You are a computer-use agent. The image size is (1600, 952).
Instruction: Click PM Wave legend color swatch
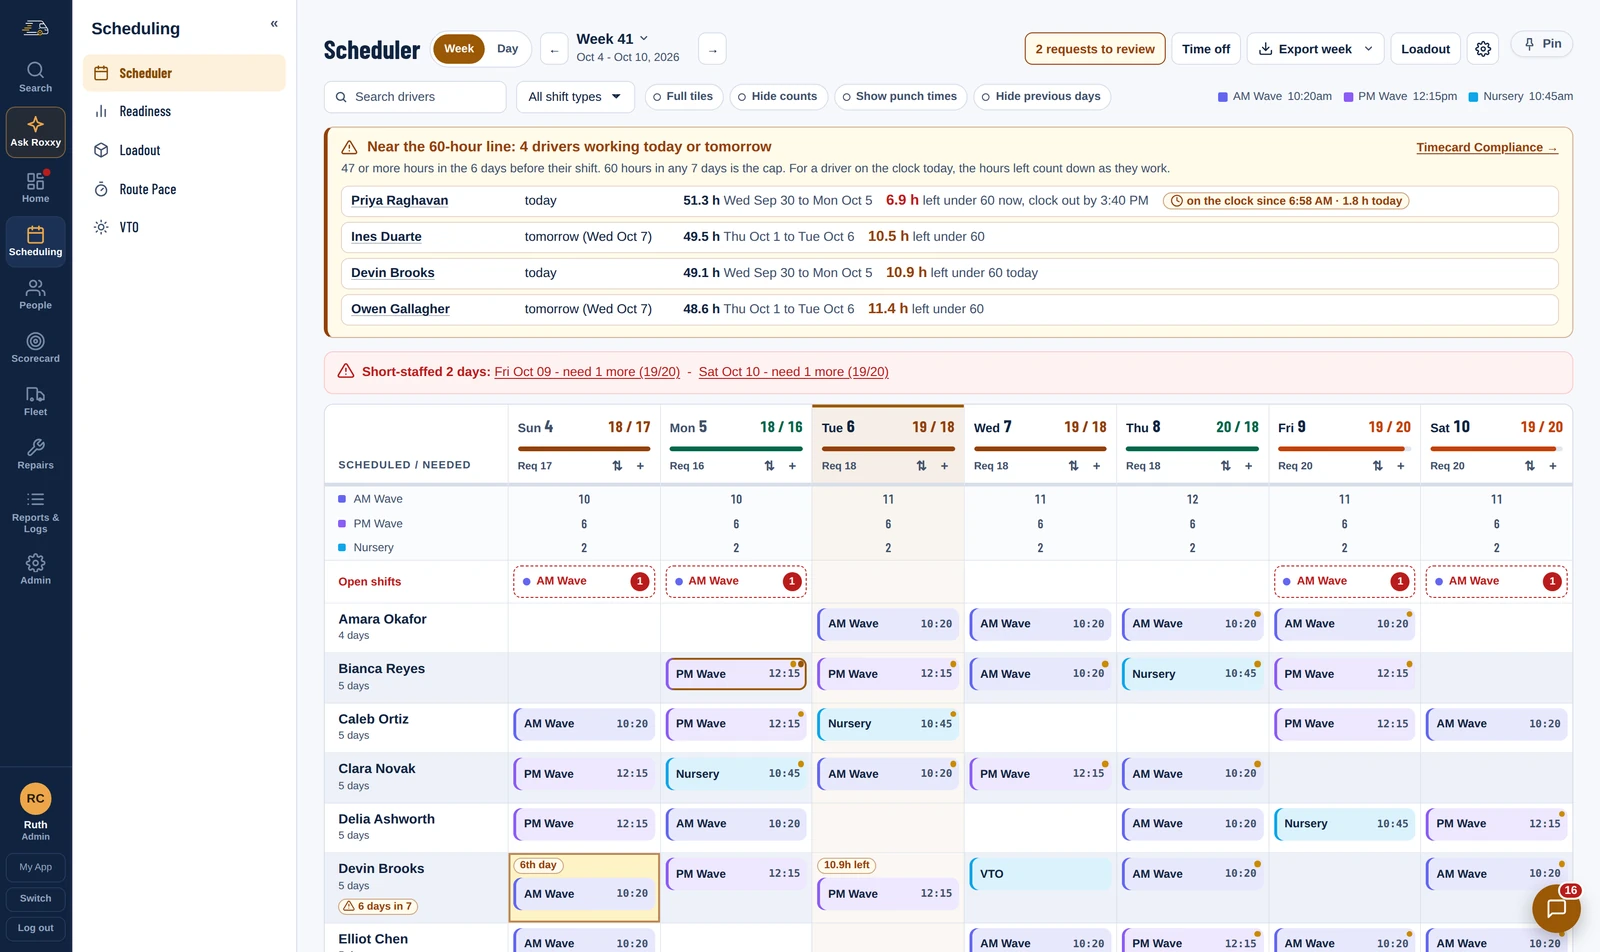[1348, 97]
